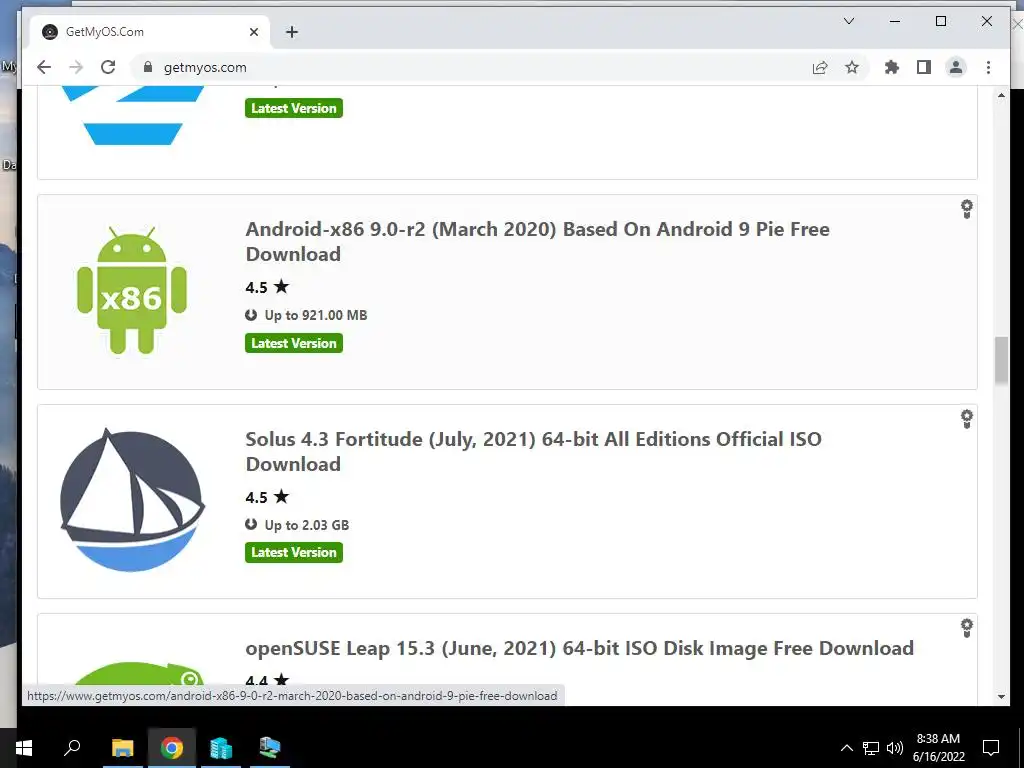View site info via the padlock icon
Image resolution: width=1024 pixels, height=768 pixels.
click(148, 67)
